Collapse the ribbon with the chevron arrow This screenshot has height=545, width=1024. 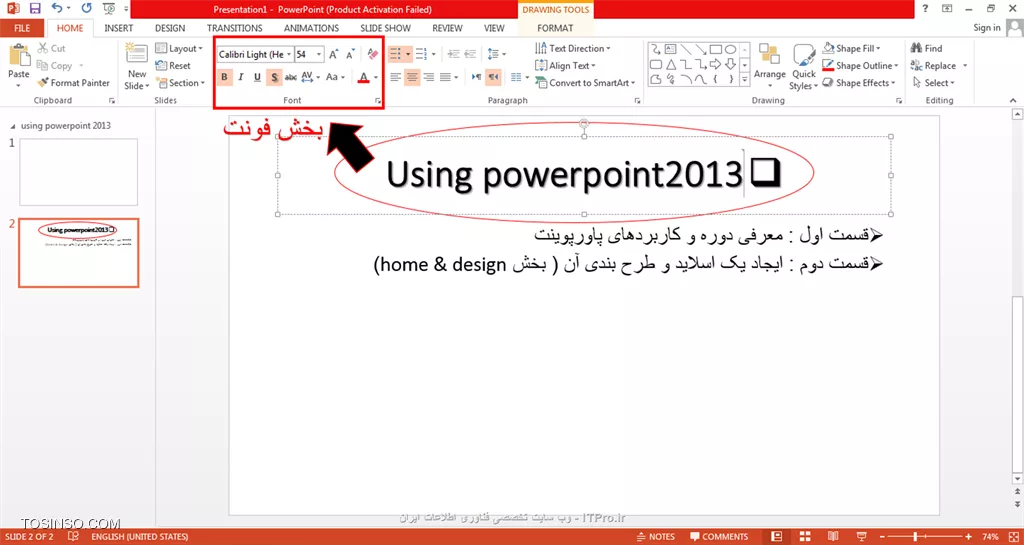pos(1014,101)
